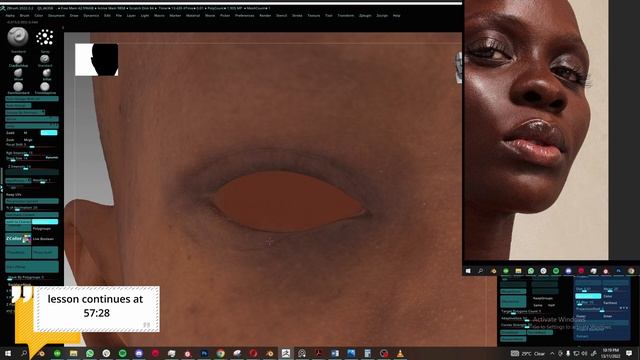Adjust the Draw Size slider
This screenshot has width=640, height=360.
[x=24, y=158]
